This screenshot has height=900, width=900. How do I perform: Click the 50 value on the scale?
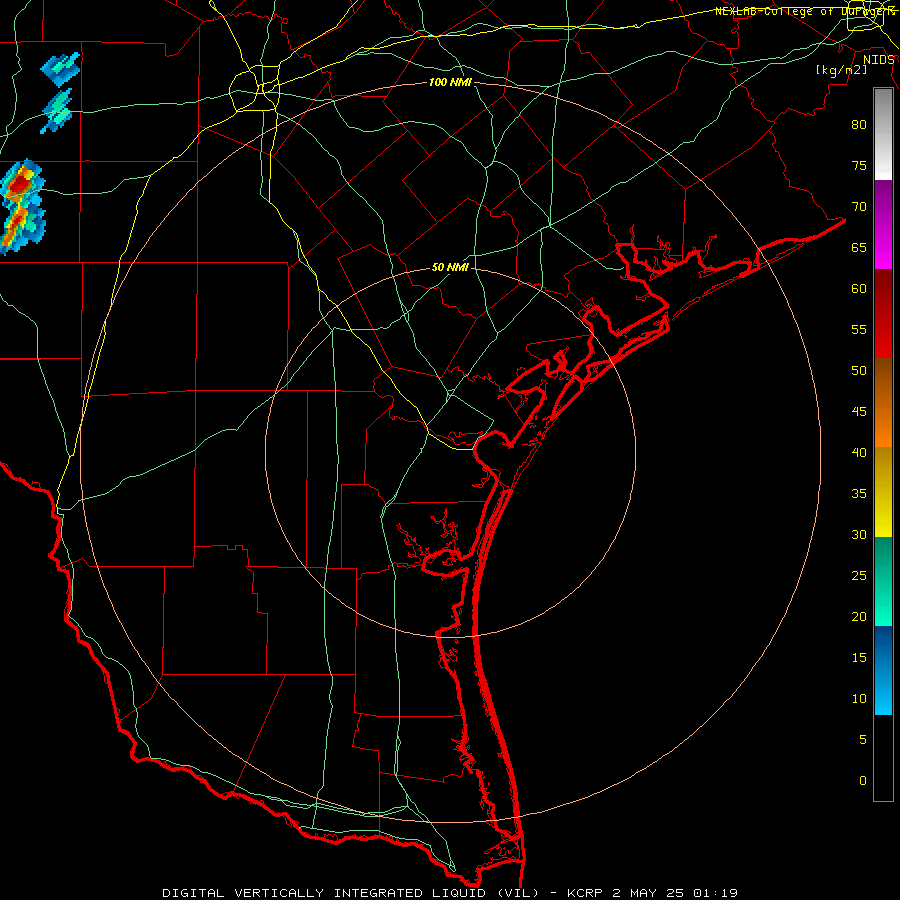coord(859,370)
